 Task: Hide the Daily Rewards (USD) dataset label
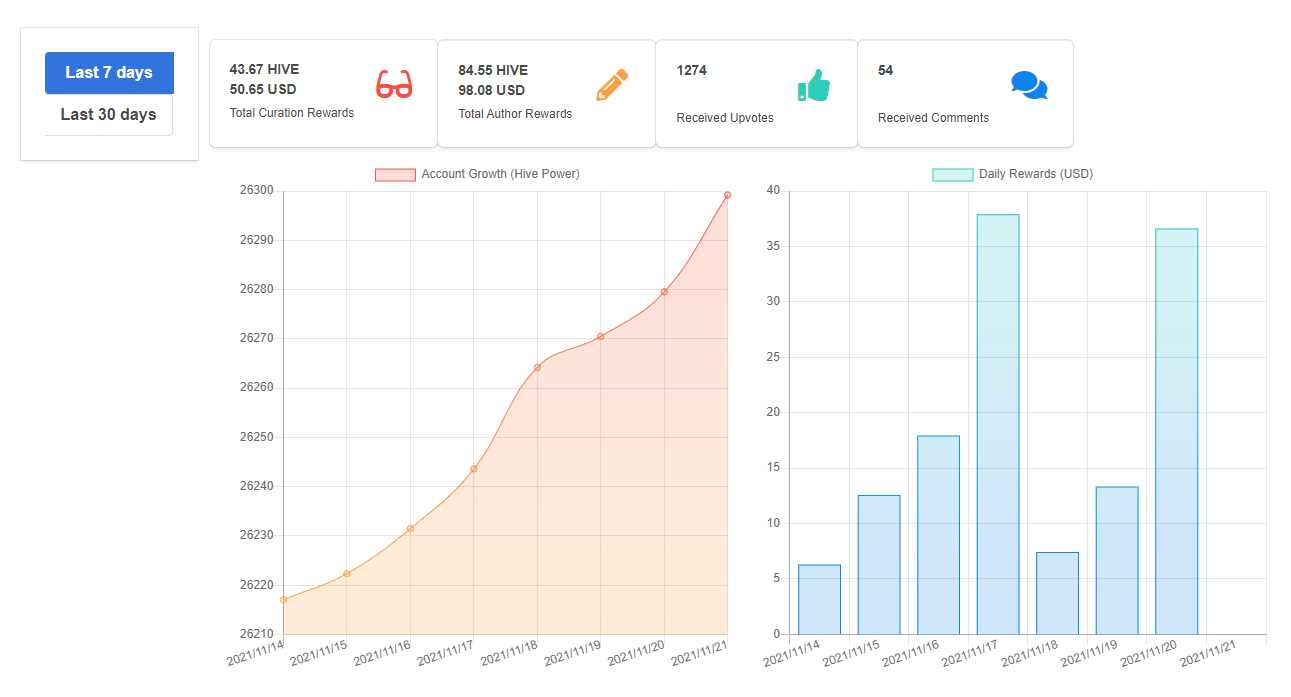[x=1036, y=174]
